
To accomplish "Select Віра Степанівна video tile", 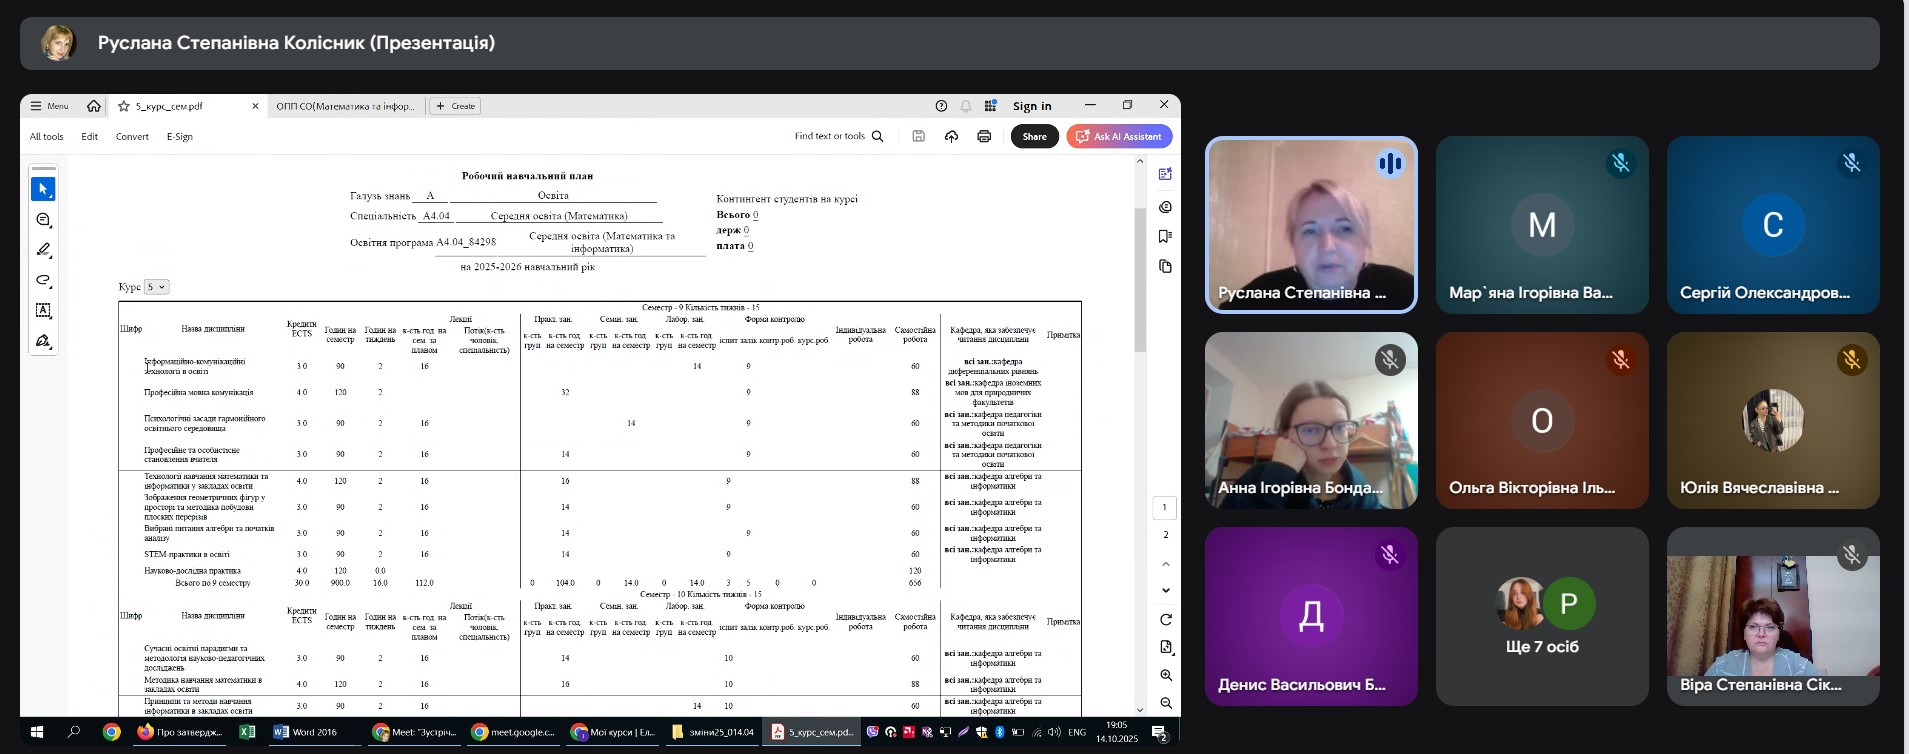I will 1773,616.
